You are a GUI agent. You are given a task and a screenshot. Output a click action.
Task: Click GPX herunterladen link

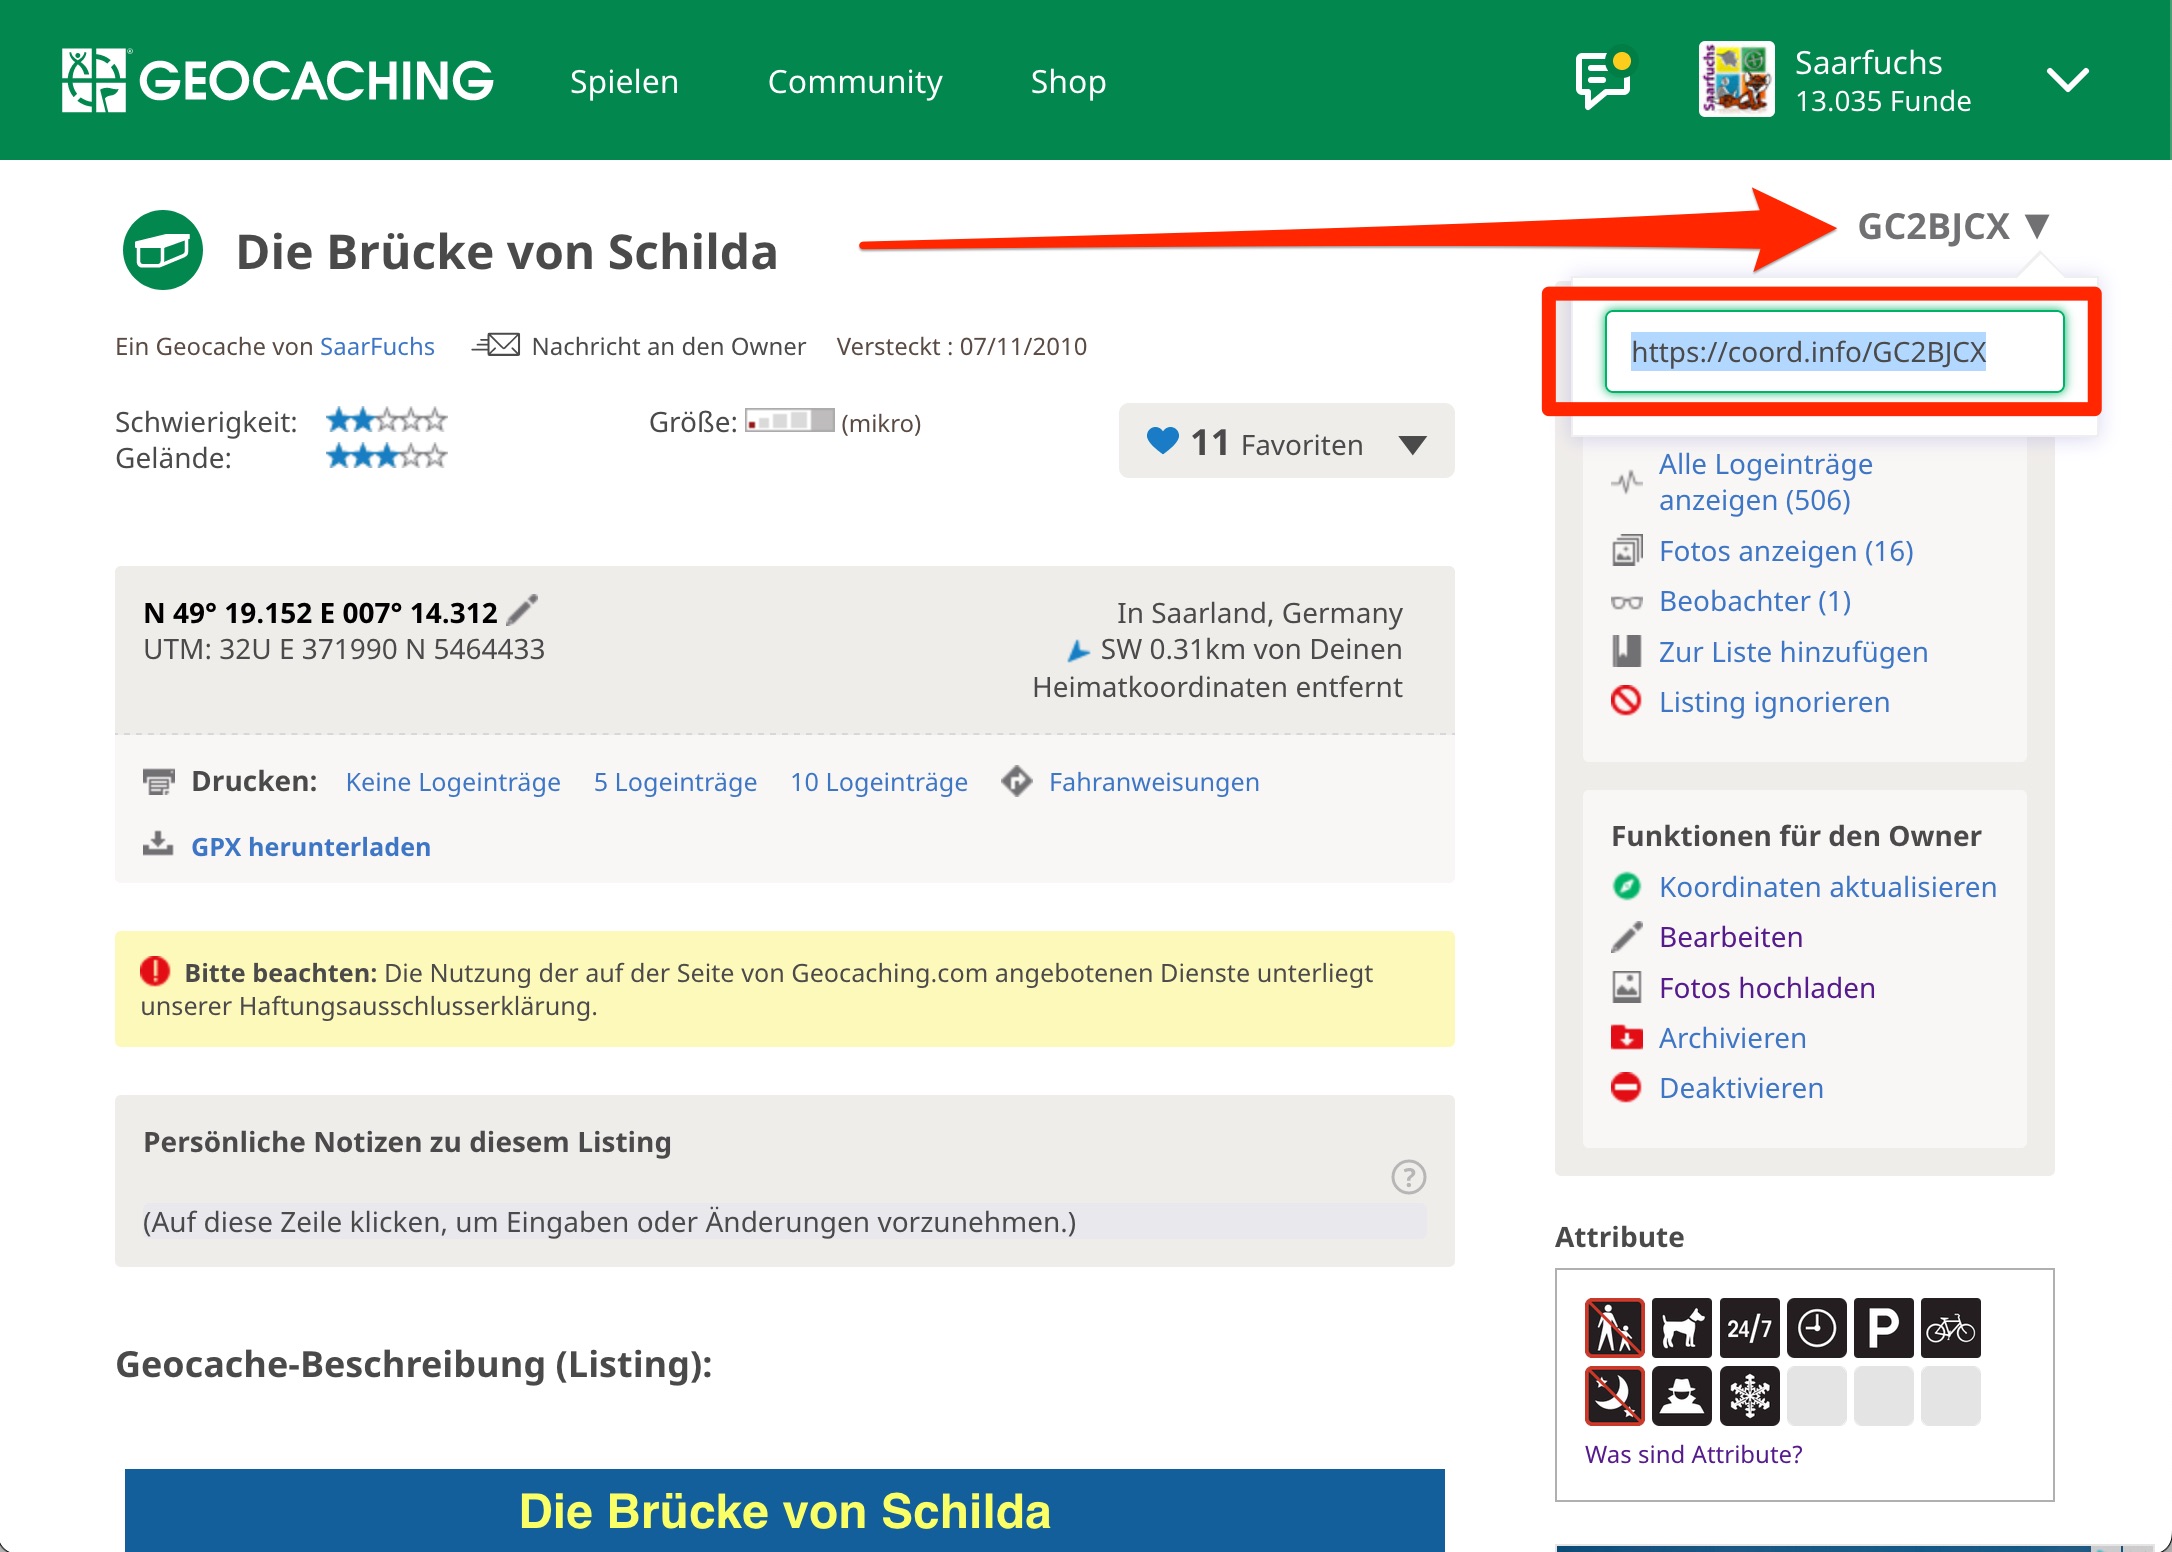311,847
